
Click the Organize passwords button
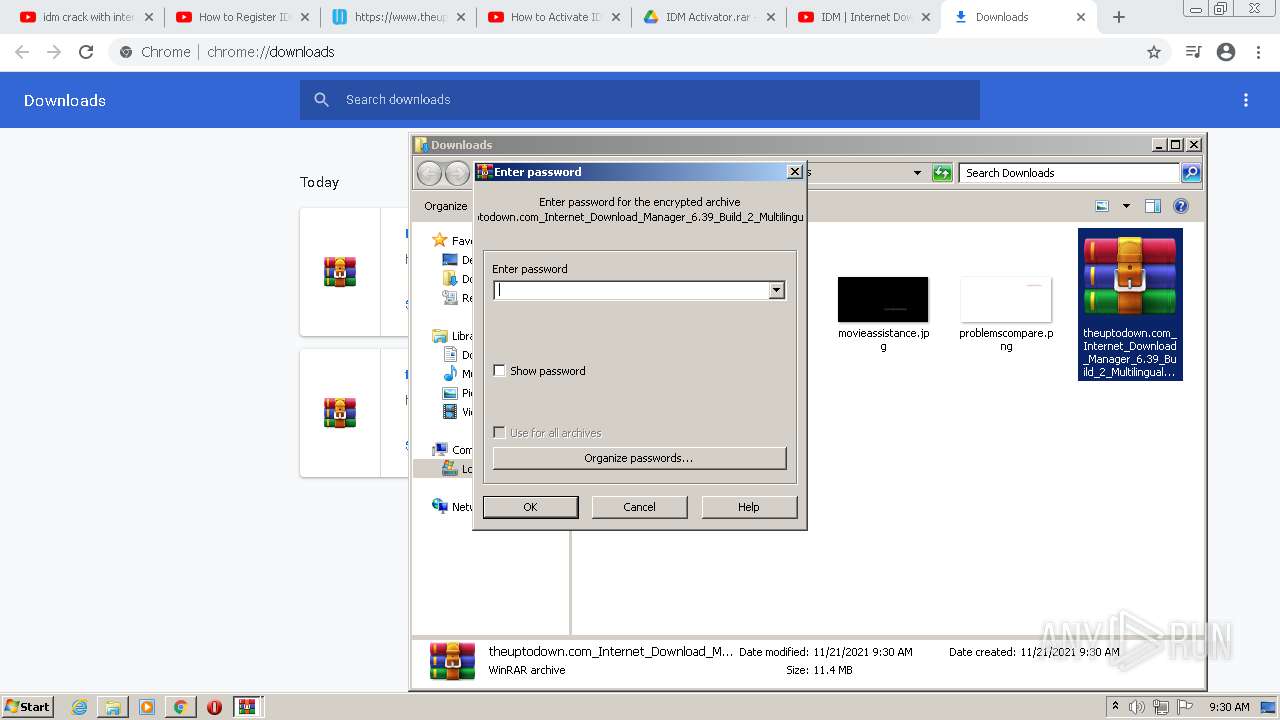[639, 458]
